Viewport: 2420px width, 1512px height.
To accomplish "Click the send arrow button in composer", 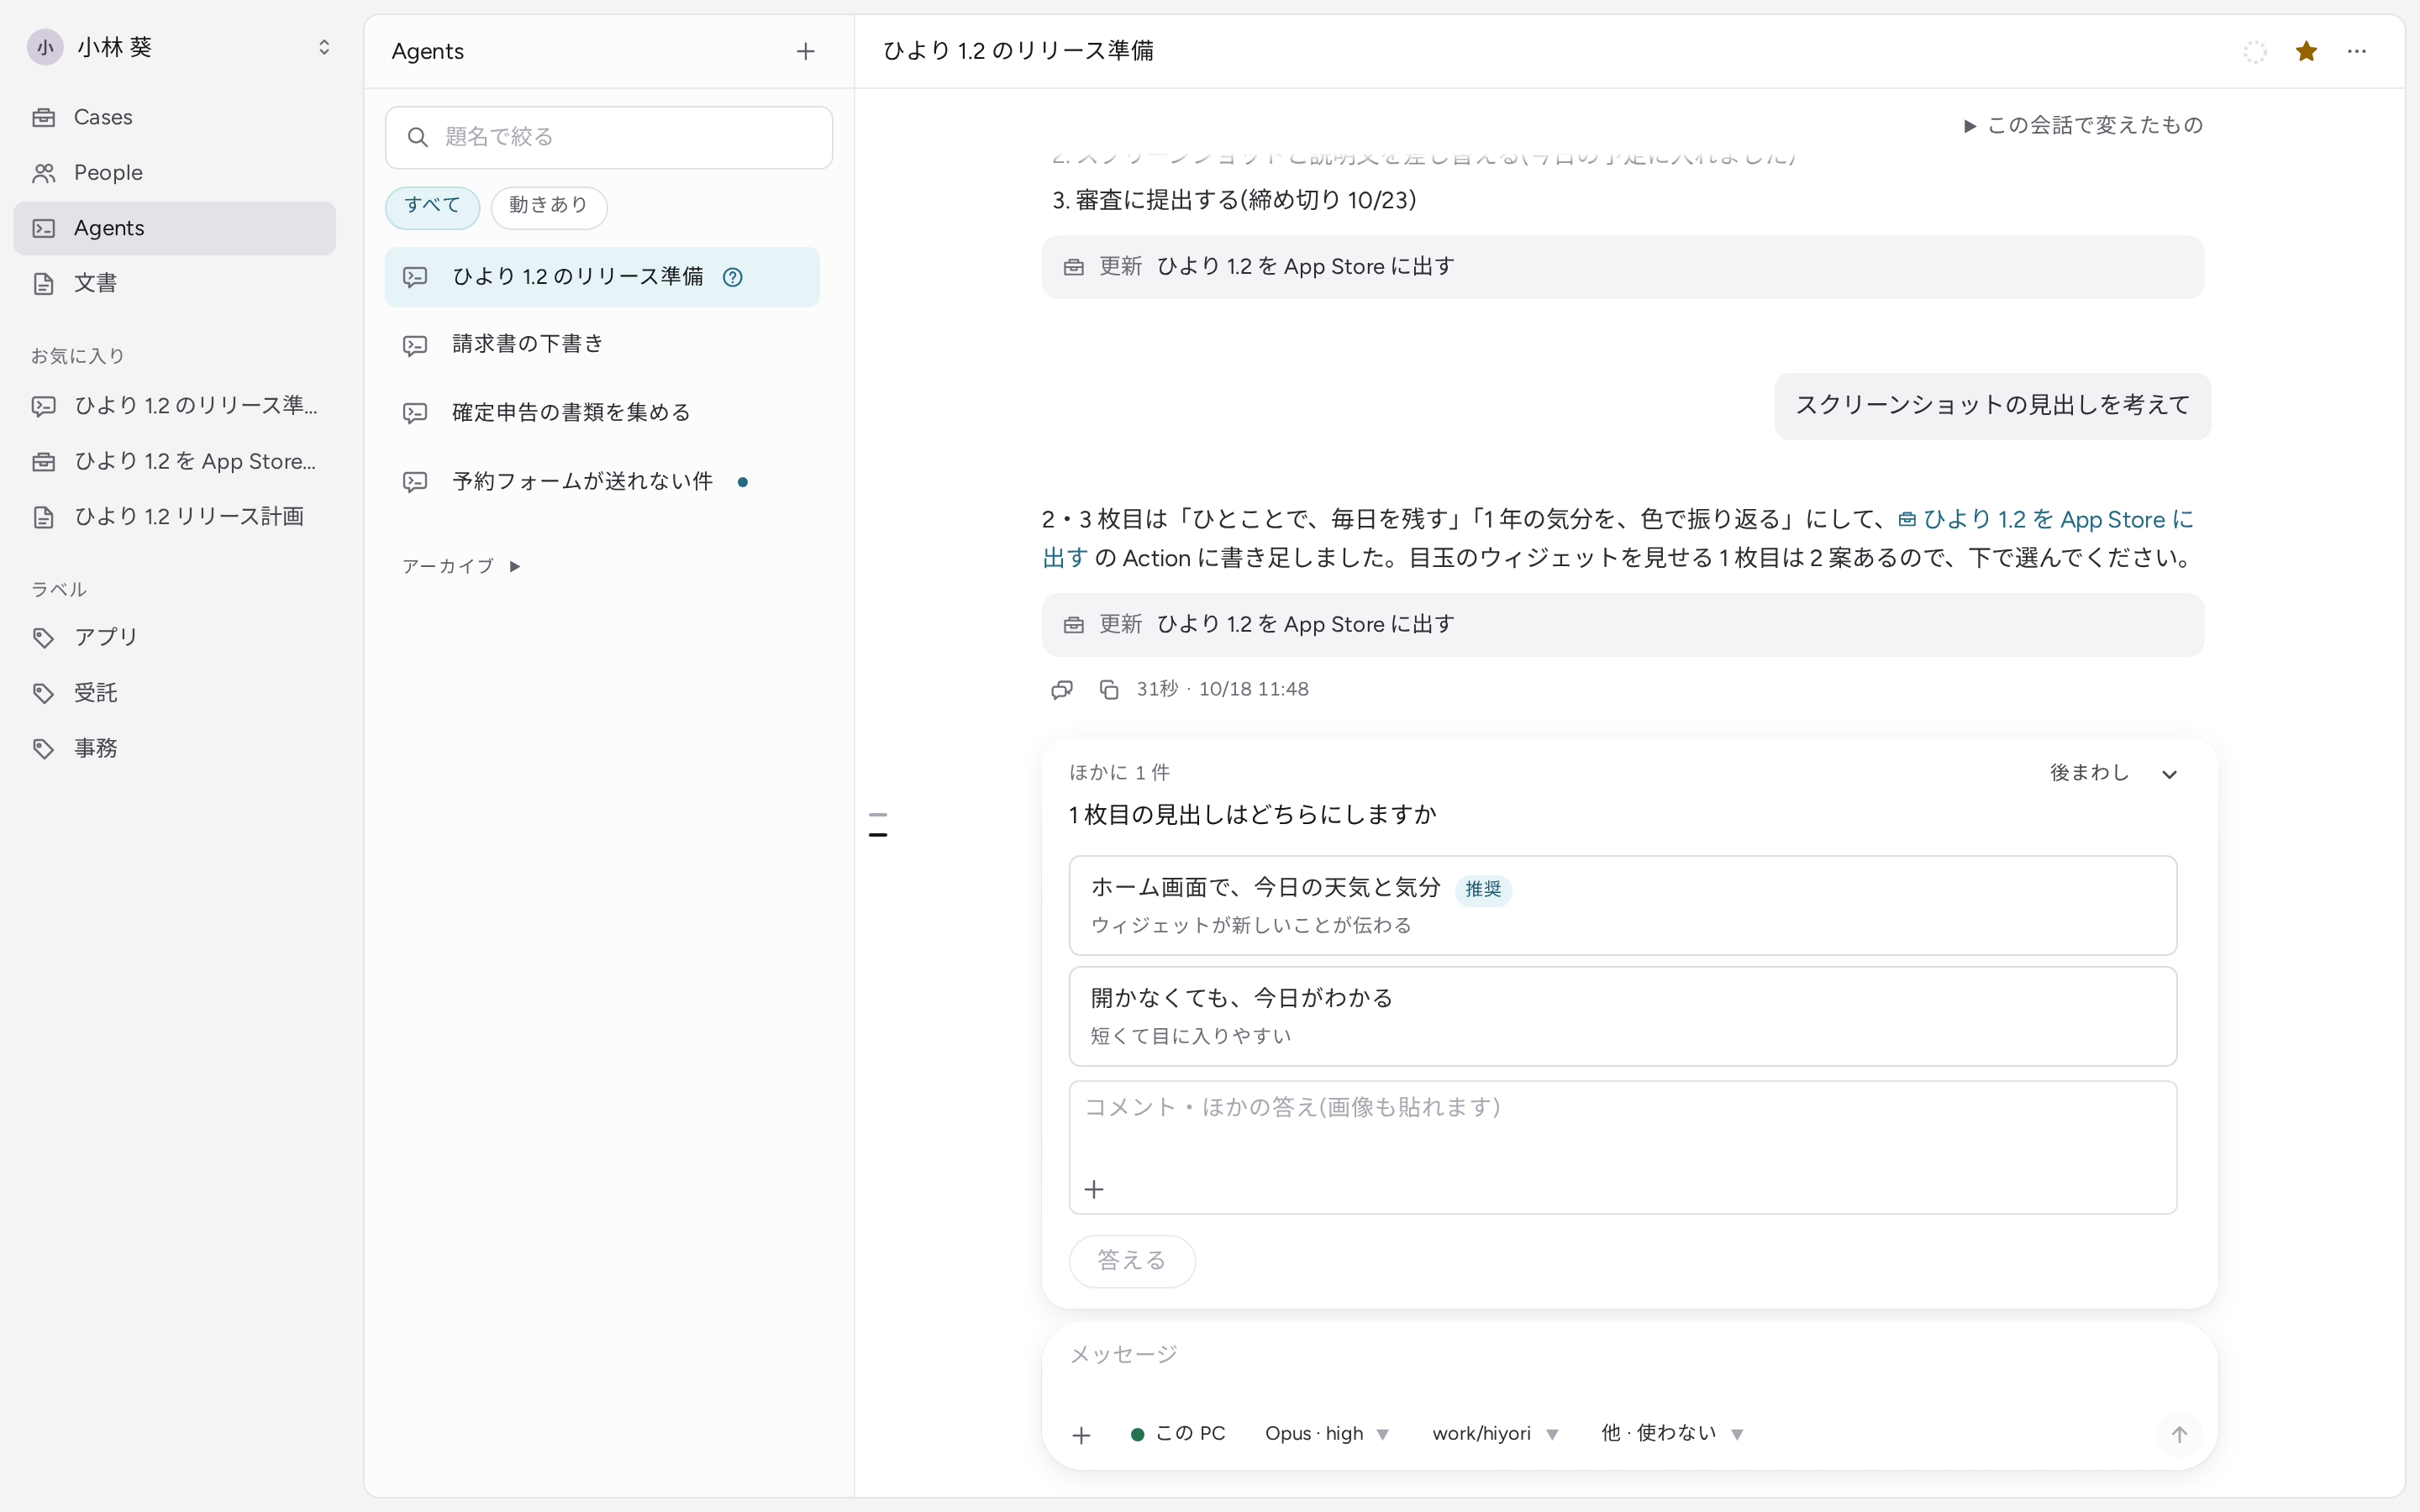I will click(2179, 1434).
